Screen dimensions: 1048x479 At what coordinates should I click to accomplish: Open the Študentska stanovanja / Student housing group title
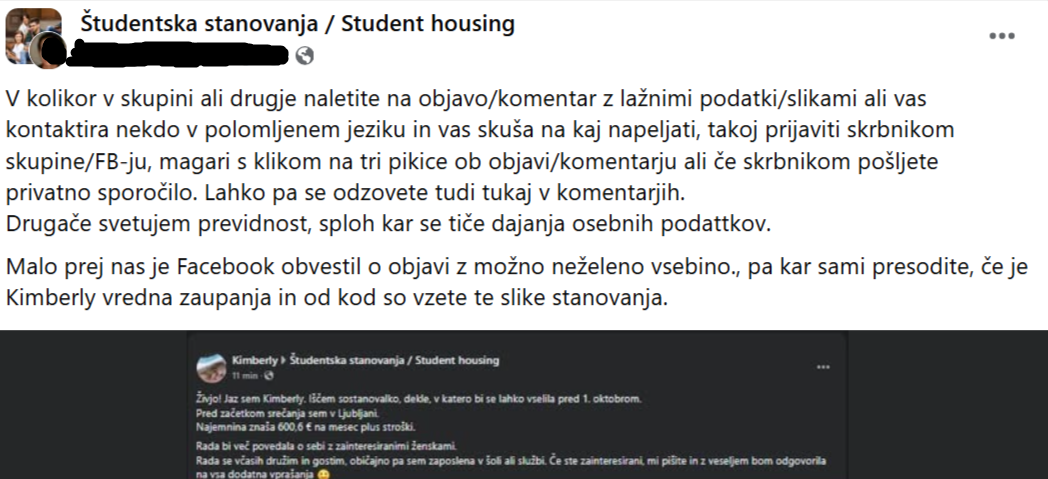(x=297, y=23)
